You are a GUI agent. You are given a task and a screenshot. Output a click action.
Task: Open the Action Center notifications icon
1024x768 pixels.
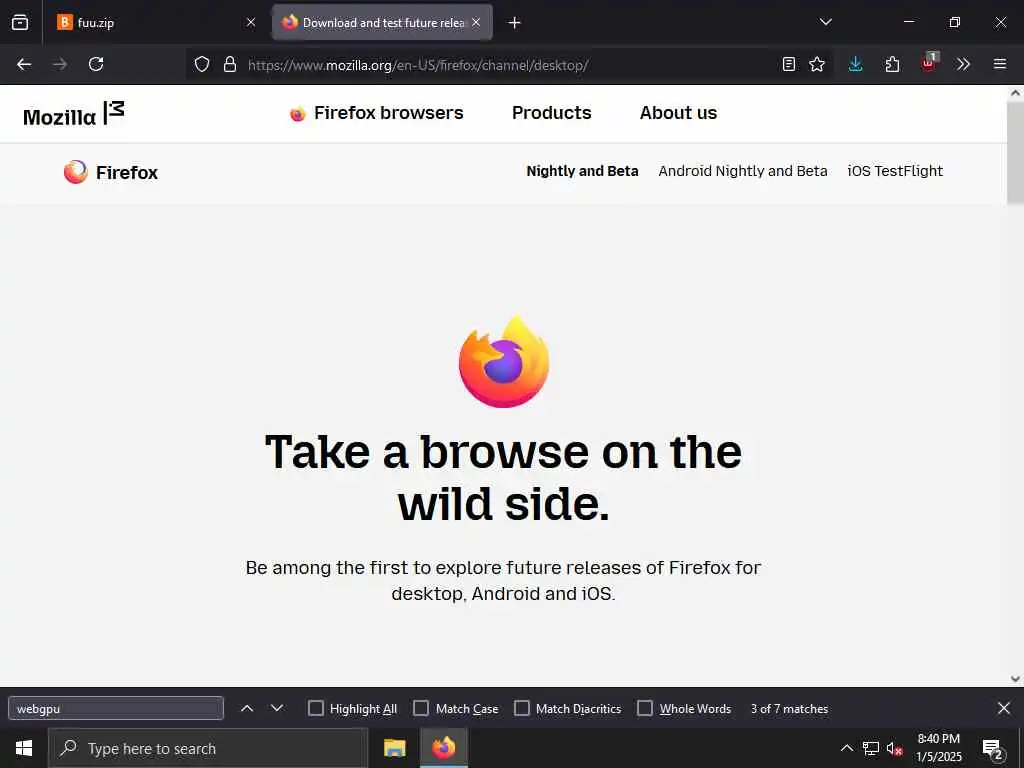(x=993, y=749)
